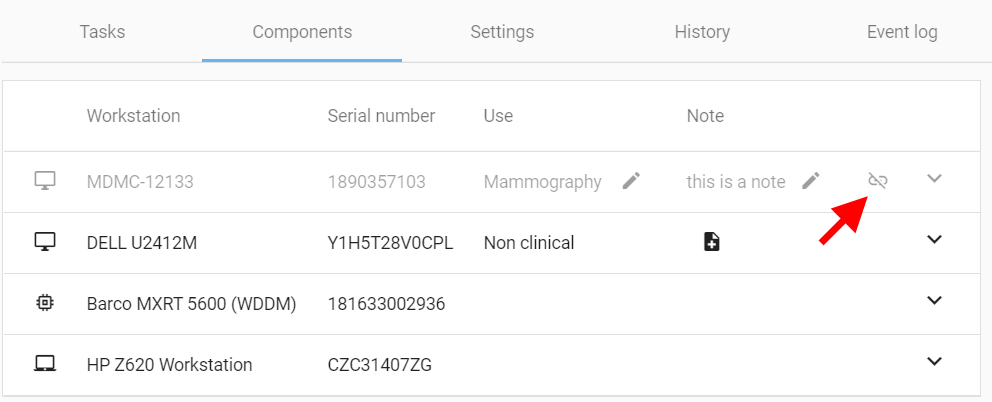
Task: Switch to the Tasks tab
Action: coord(102,32)
